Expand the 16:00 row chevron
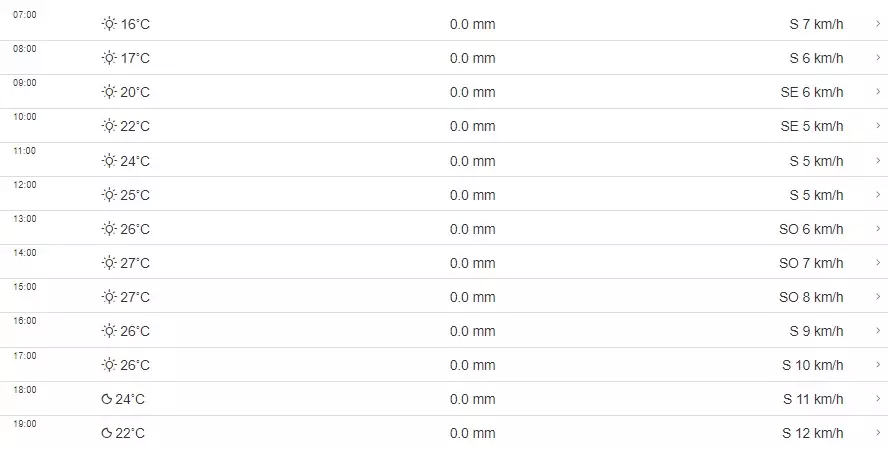The width and height of the screenshot is (888, 449). pos(877,331)
